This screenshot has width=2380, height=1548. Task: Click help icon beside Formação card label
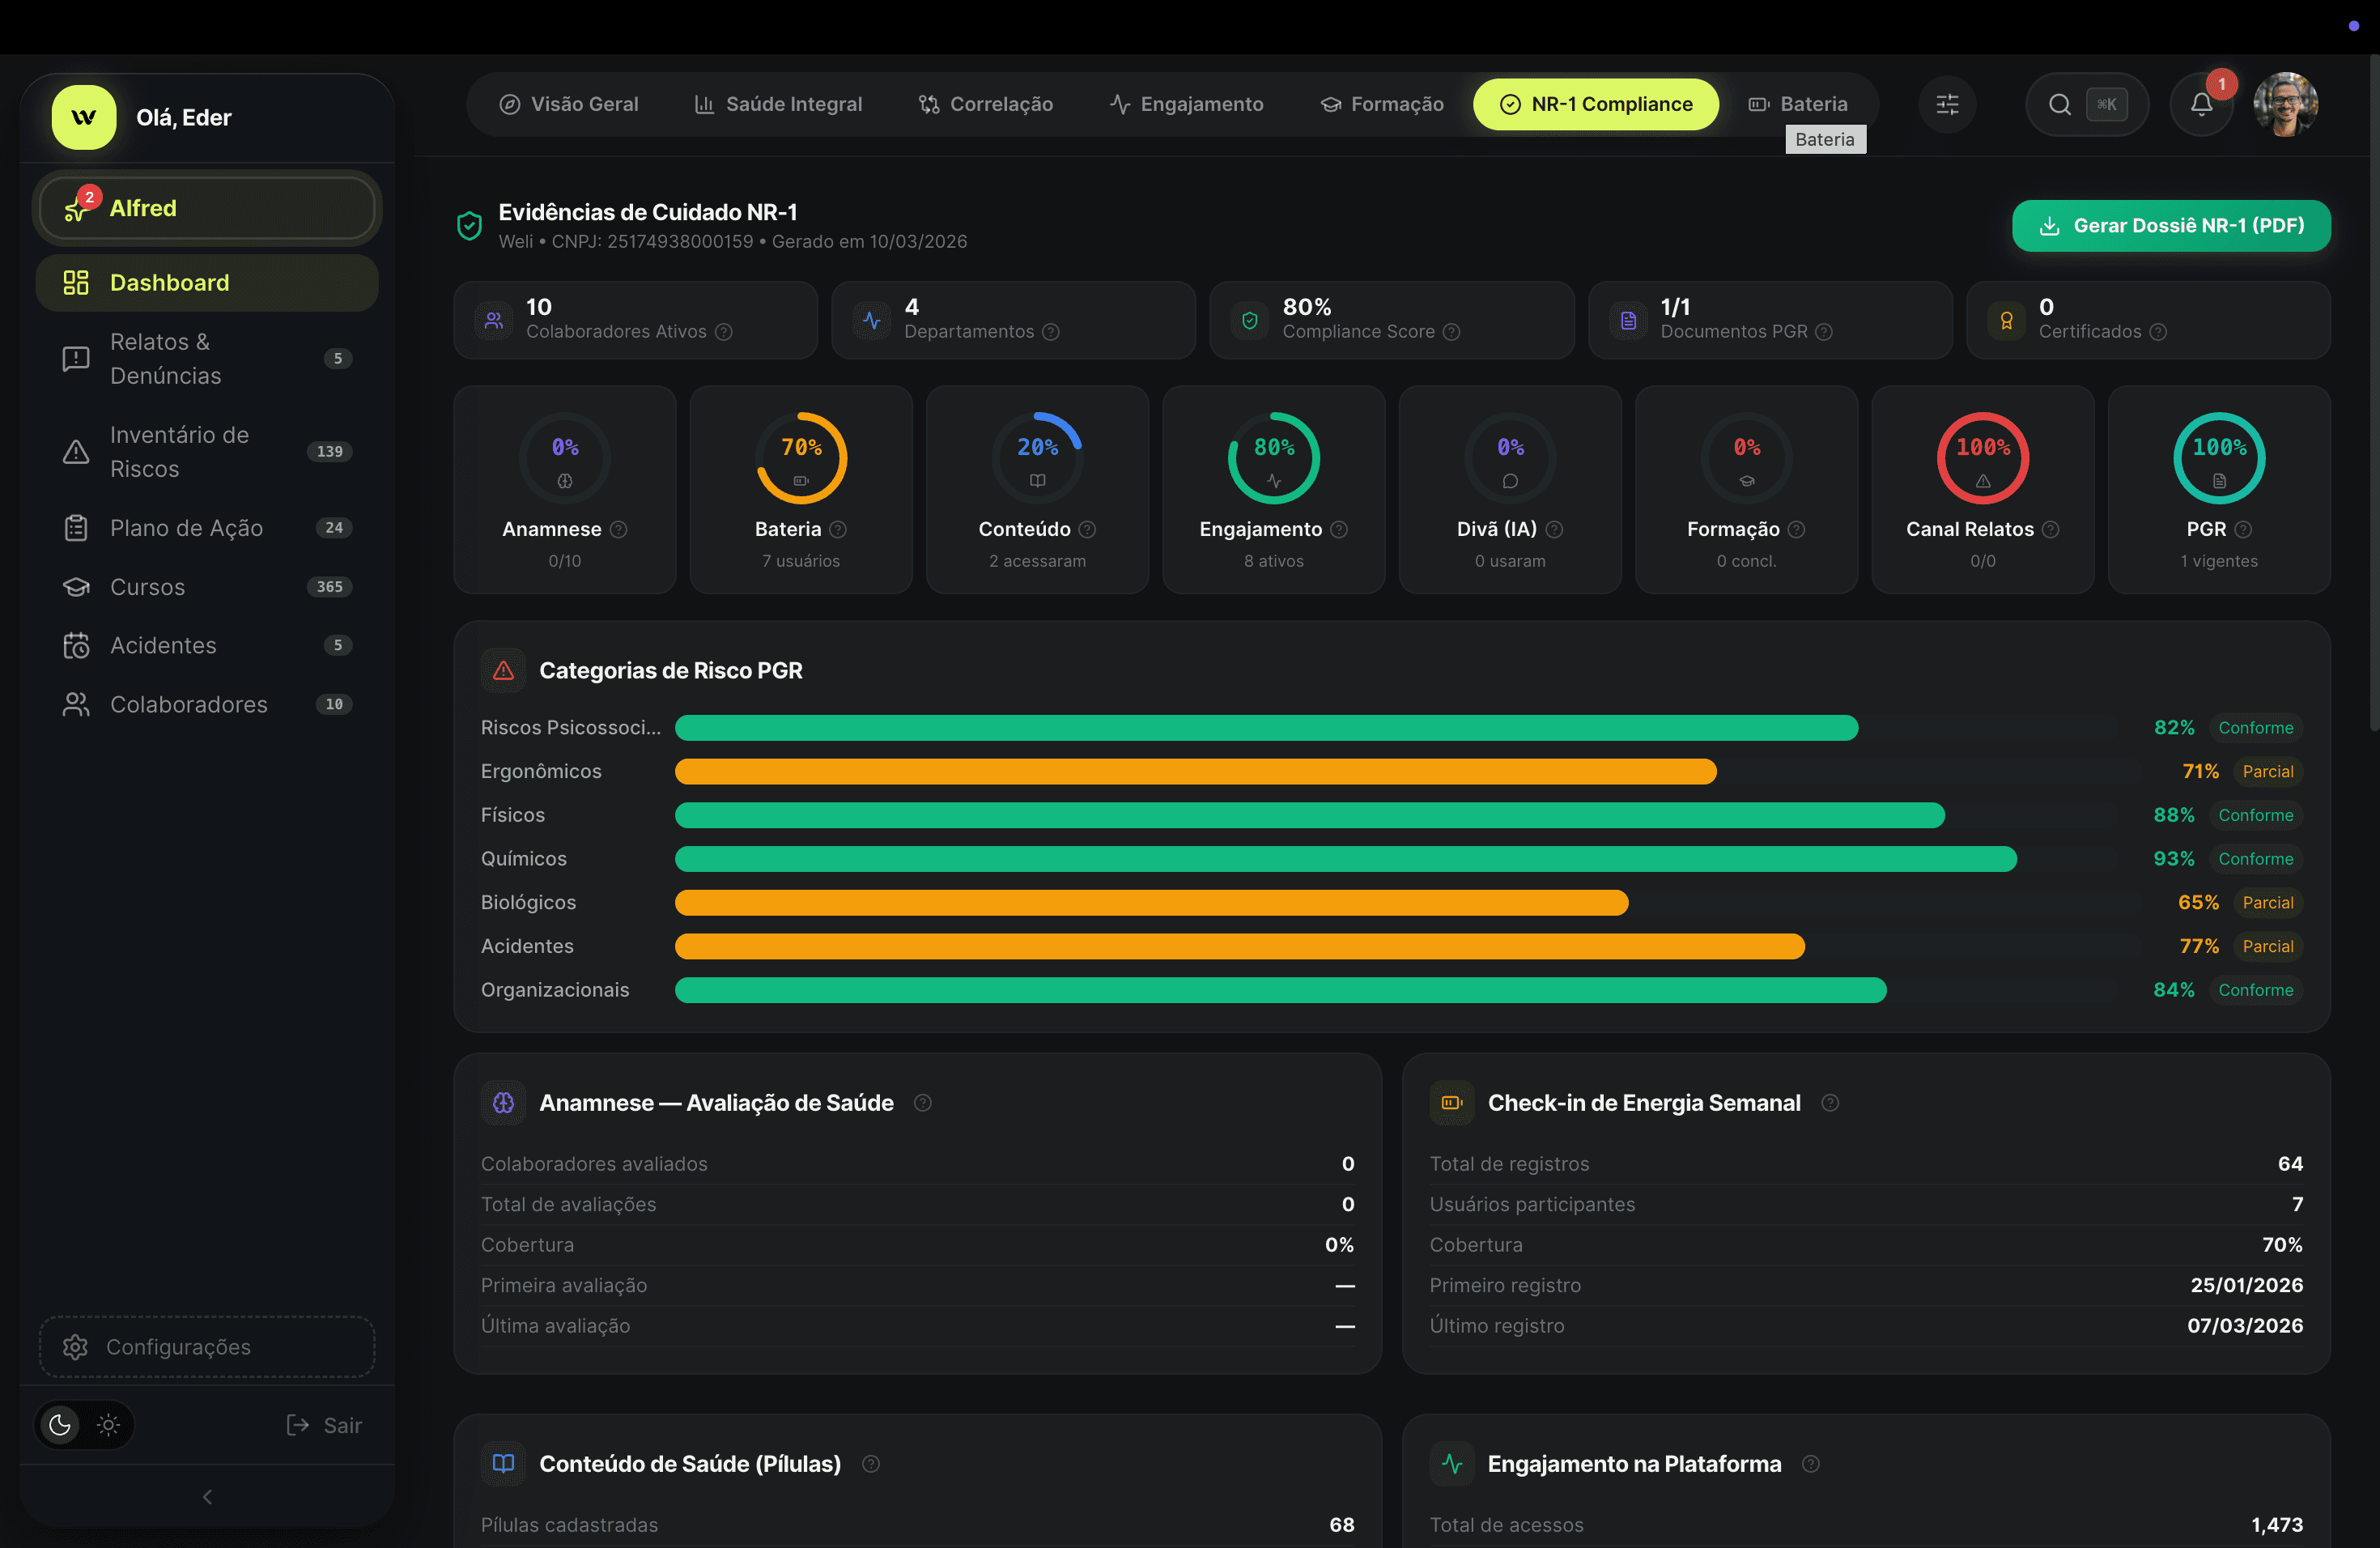(1796, 529)
